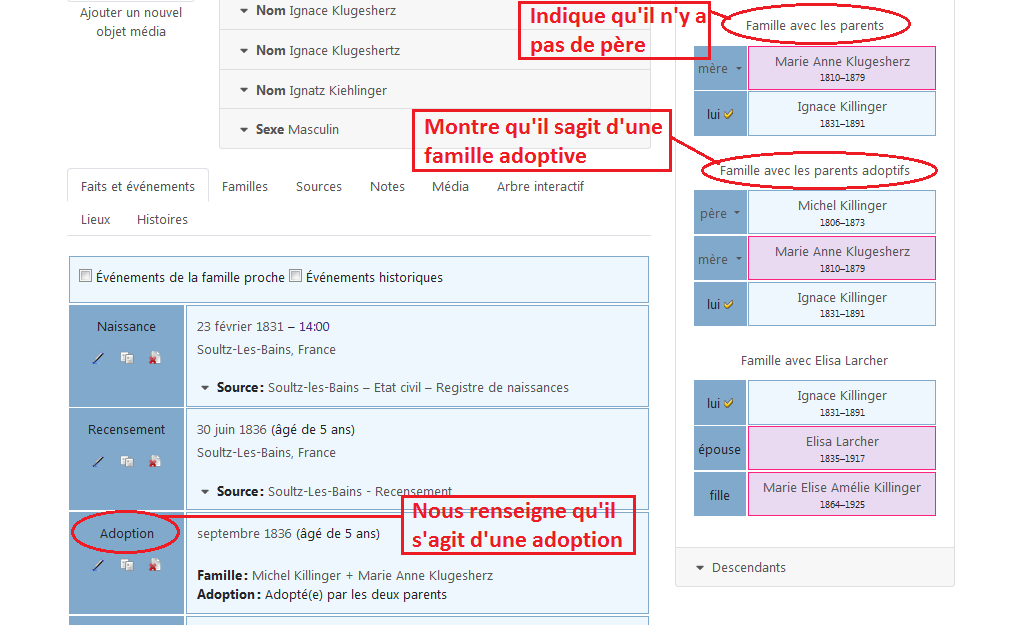Open the Arbre interactif tab
Image resolution: width=1020 pixels, height=625 pixels.
[540, 187]
